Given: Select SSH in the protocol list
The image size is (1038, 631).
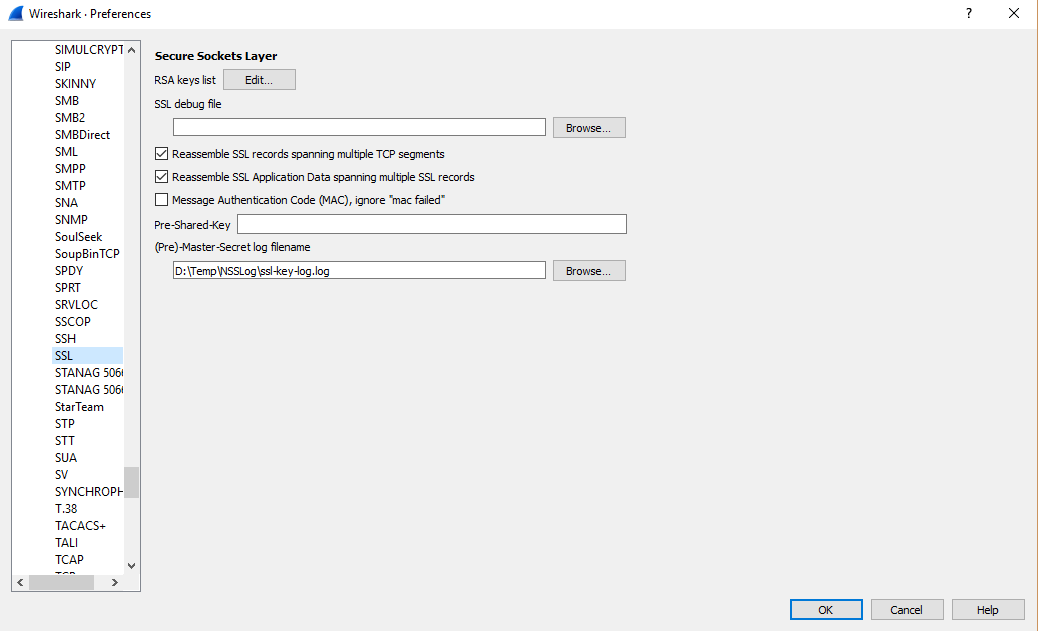Looking at the screenshot, I should pos(65,339).
